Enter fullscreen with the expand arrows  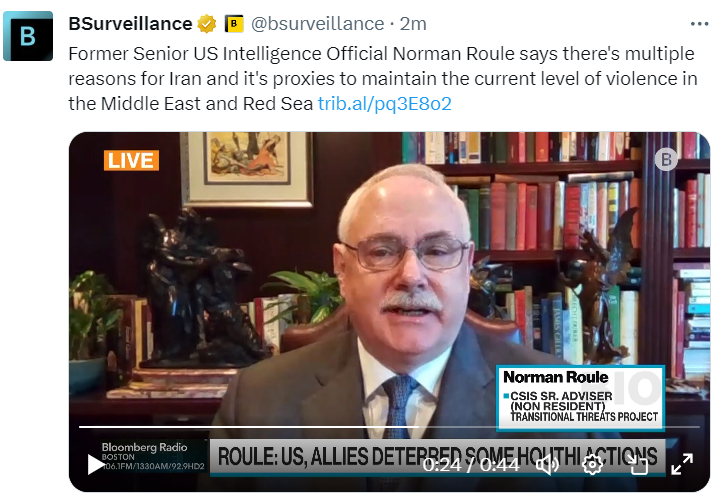tap(682, 464)
